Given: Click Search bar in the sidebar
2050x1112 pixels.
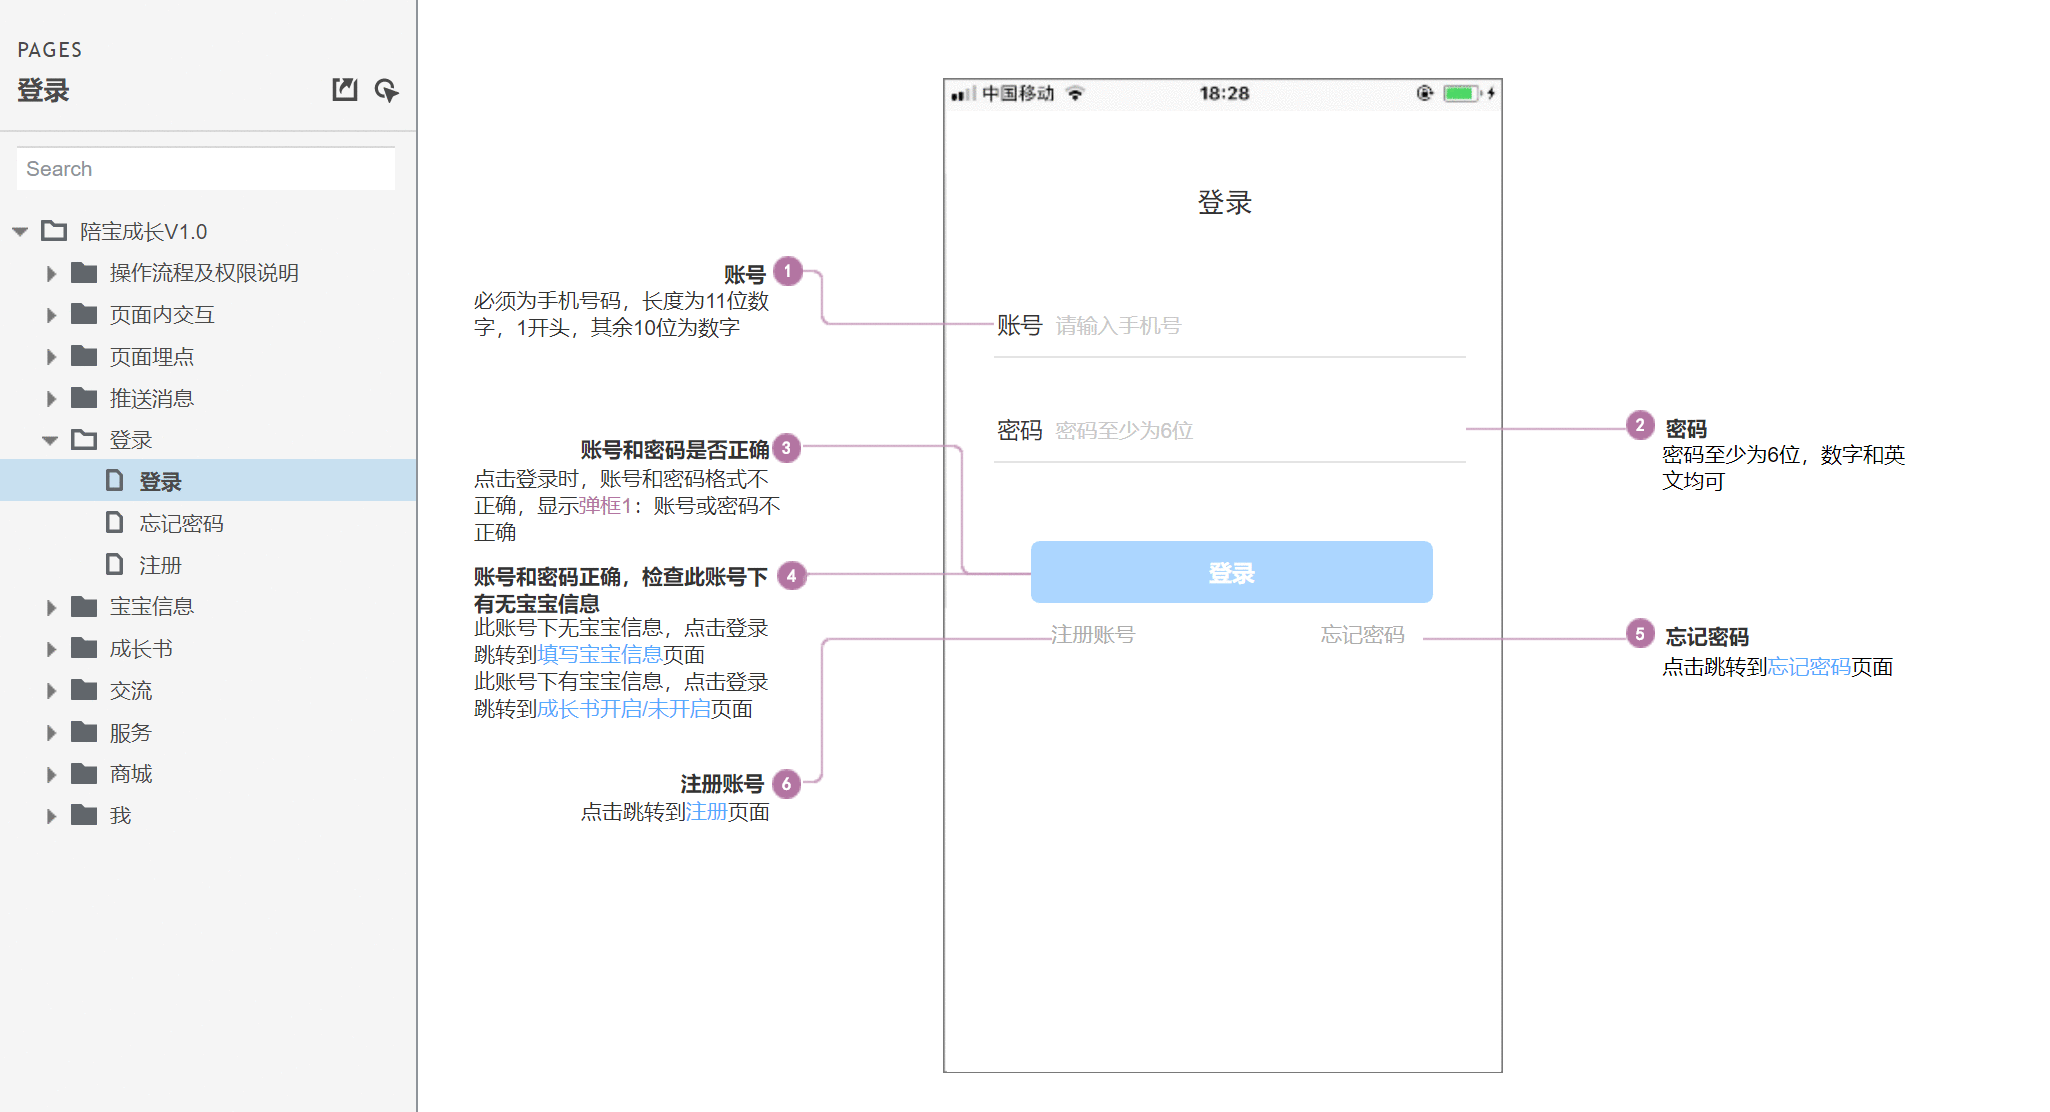Looking at the screenshot, I should pyautogui.click(x=208, y=168).
